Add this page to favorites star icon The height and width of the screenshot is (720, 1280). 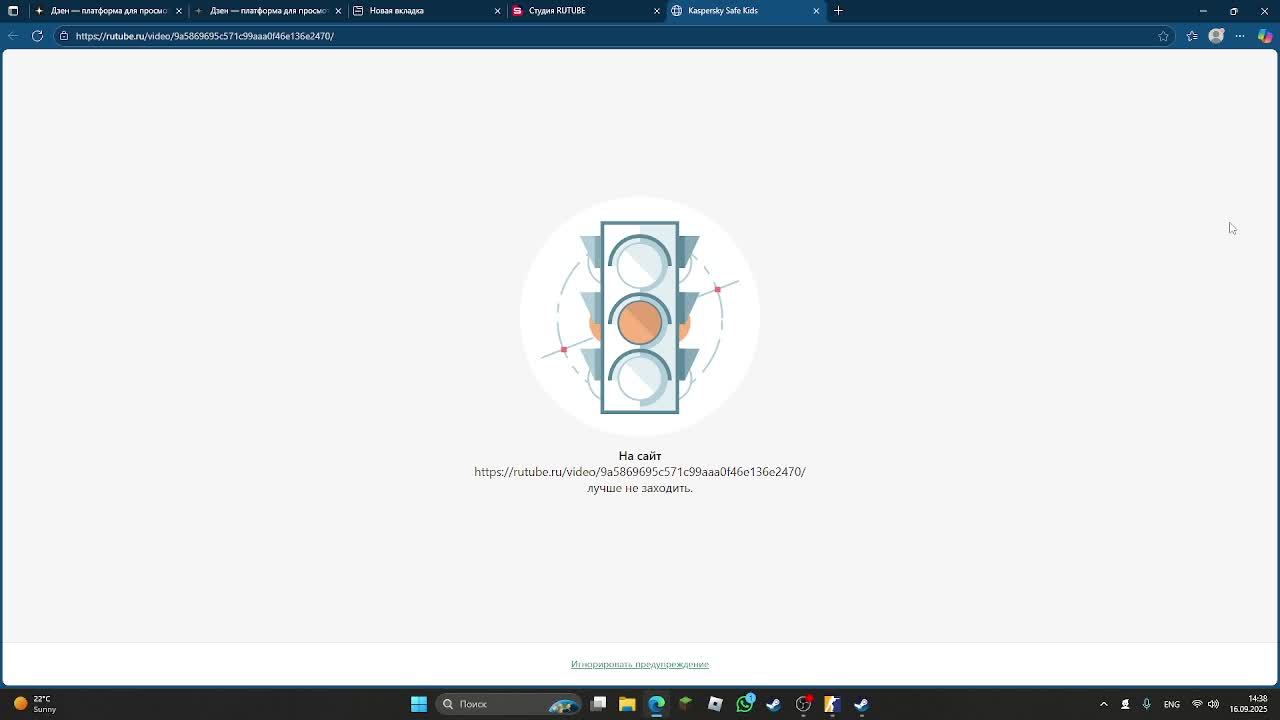click(x=1163, y=36)
